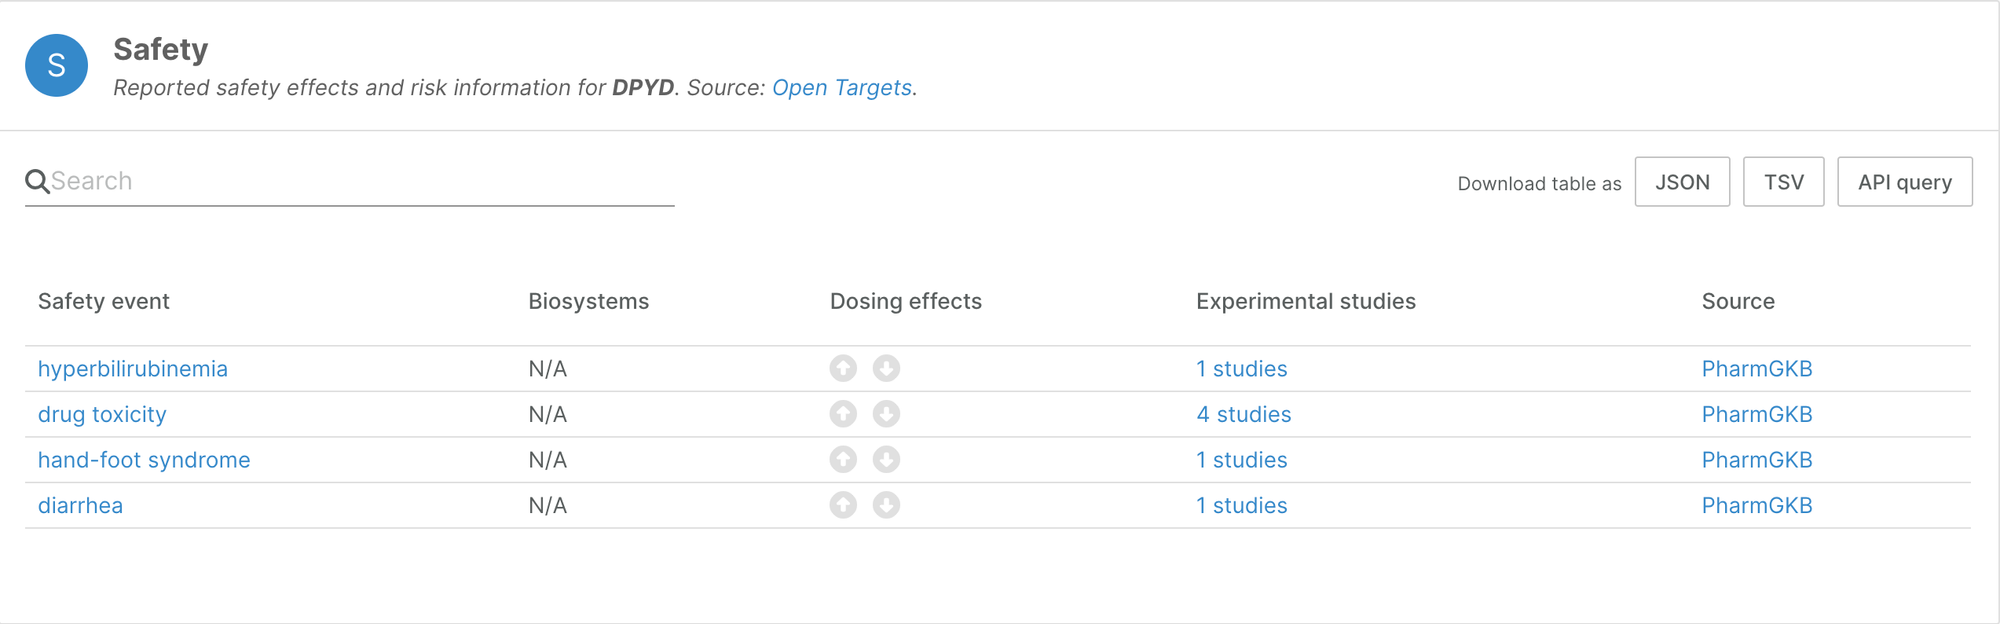
Task: Click the down arrow icon for hyperbilirubinemia
Action: [x=886, y=369]
